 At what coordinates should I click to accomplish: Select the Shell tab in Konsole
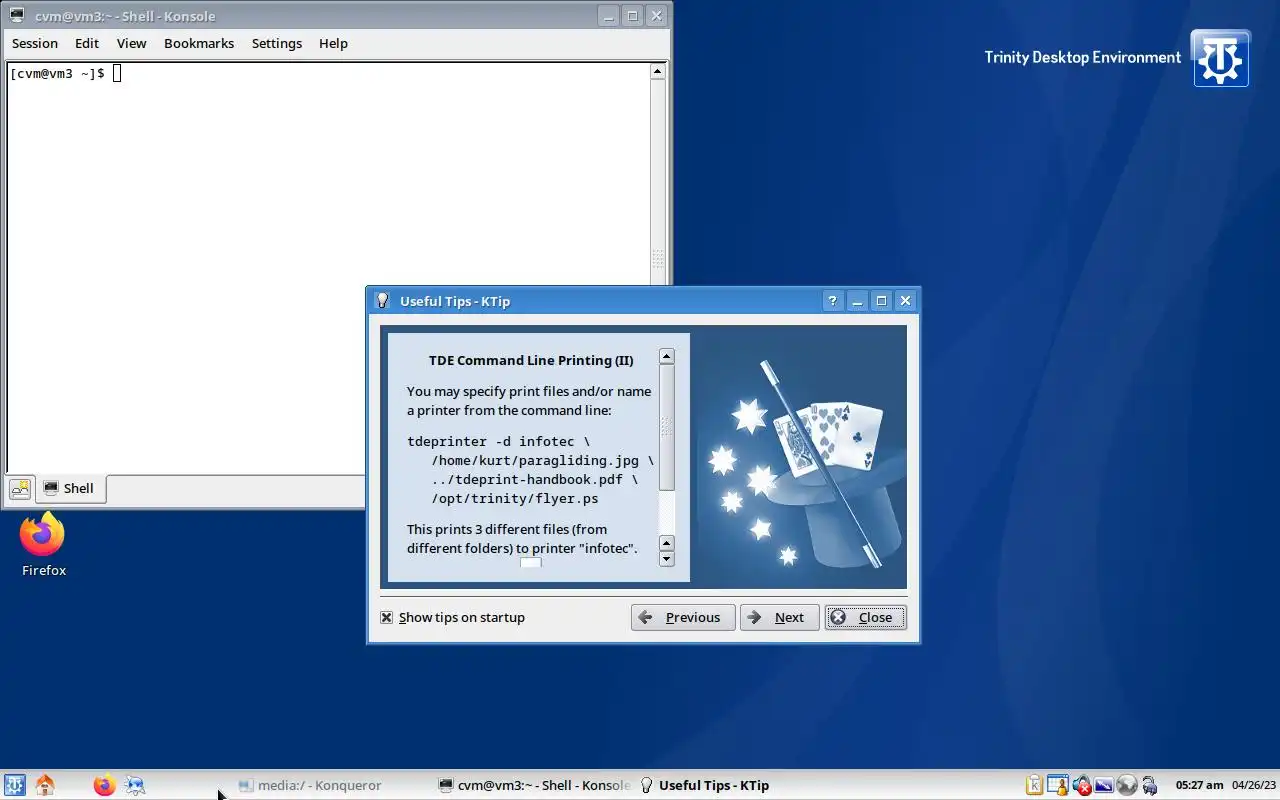click(70, 488)
